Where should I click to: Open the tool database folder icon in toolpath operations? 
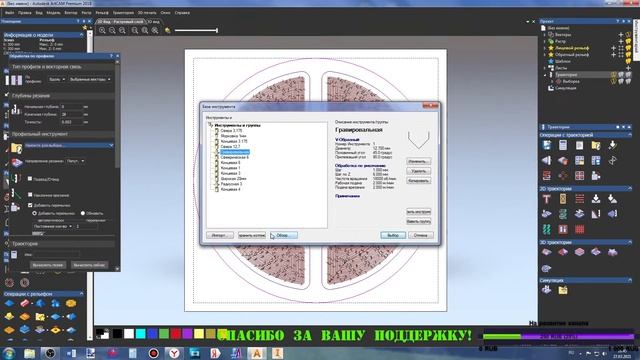[x=596, y=145]
